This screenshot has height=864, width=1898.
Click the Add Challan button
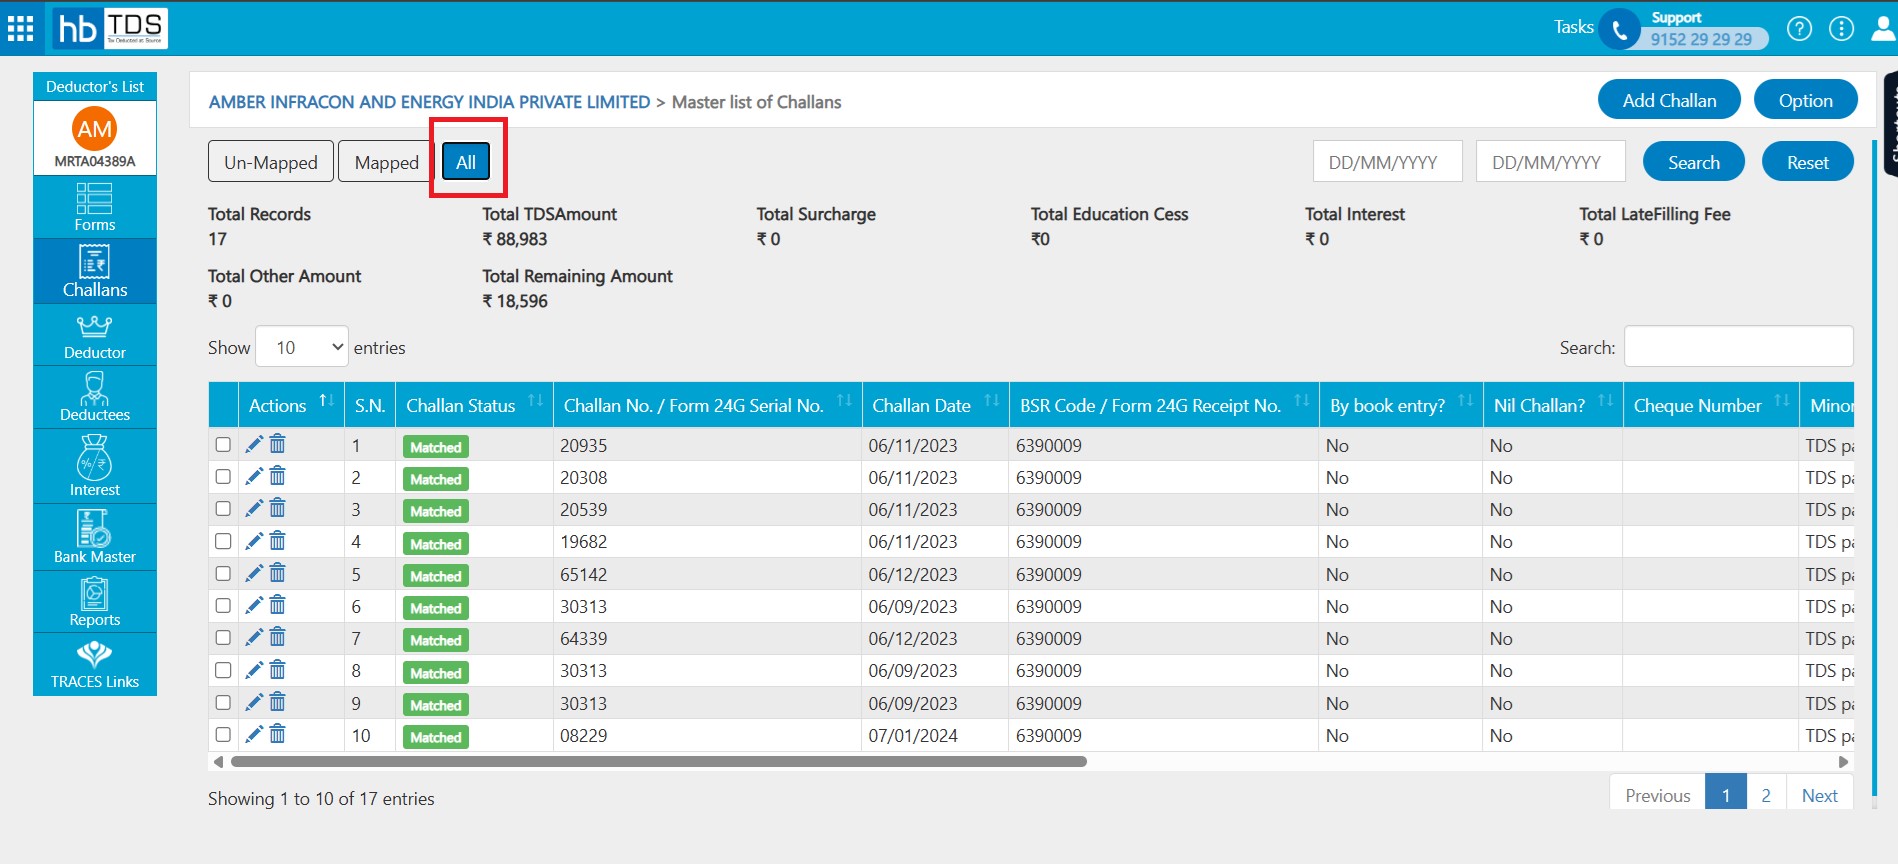click(x=1669, y=100)
